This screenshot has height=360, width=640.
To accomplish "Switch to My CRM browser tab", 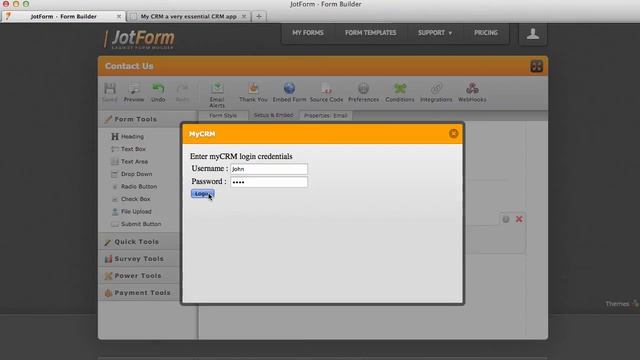I will 189,16.
